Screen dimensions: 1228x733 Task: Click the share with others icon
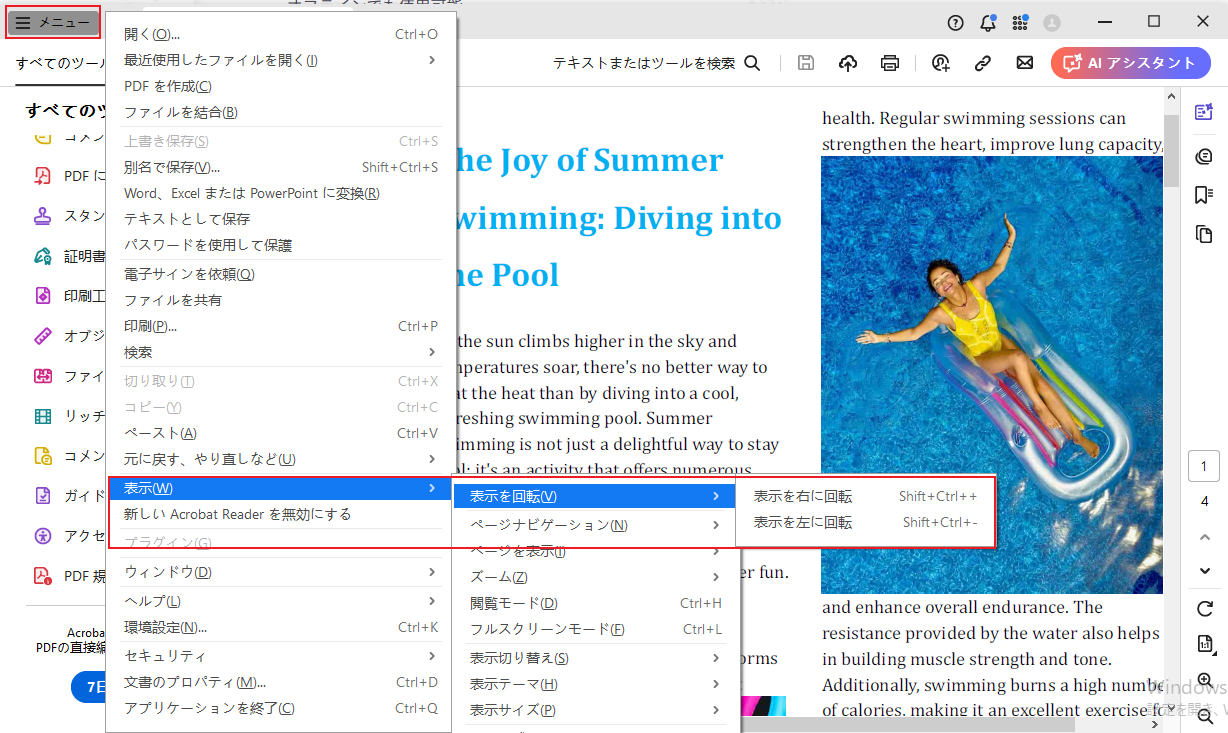pyautogui.click(x=941, y=63)
